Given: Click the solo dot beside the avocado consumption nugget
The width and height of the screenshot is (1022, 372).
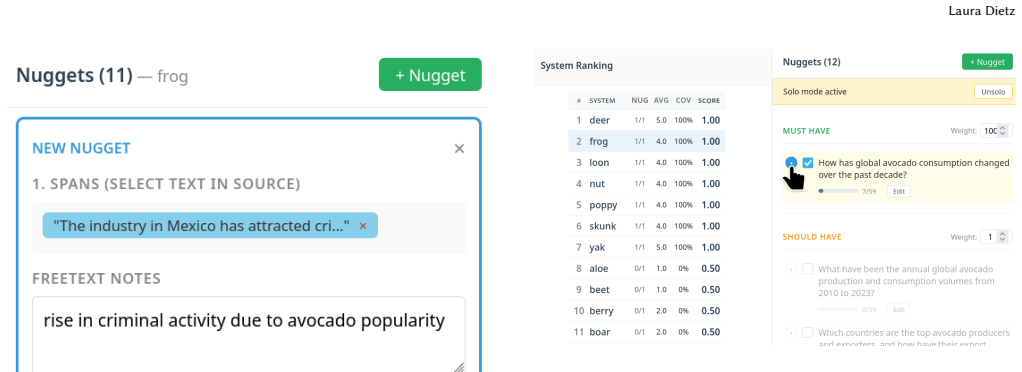Looking at the screenshot, I should [791, 163].
